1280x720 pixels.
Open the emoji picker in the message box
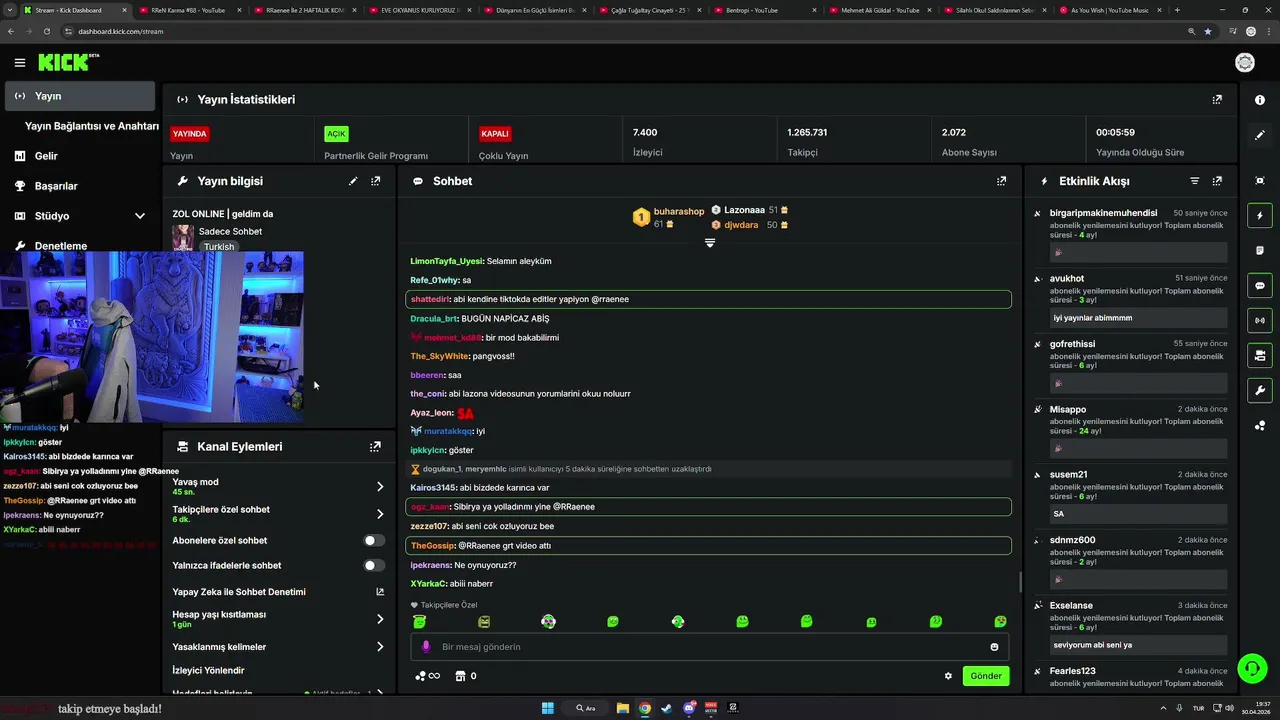(x=994, y=647)
